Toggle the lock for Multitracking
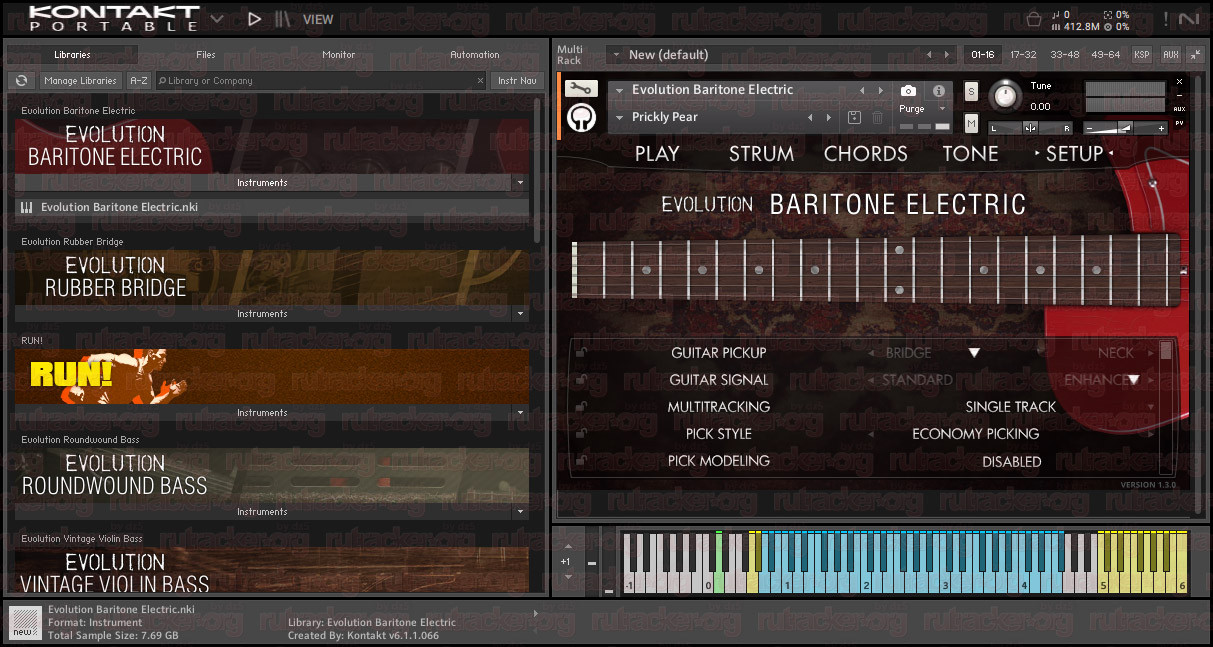This screenshot has width=1213, height=647. click(581, 406)
